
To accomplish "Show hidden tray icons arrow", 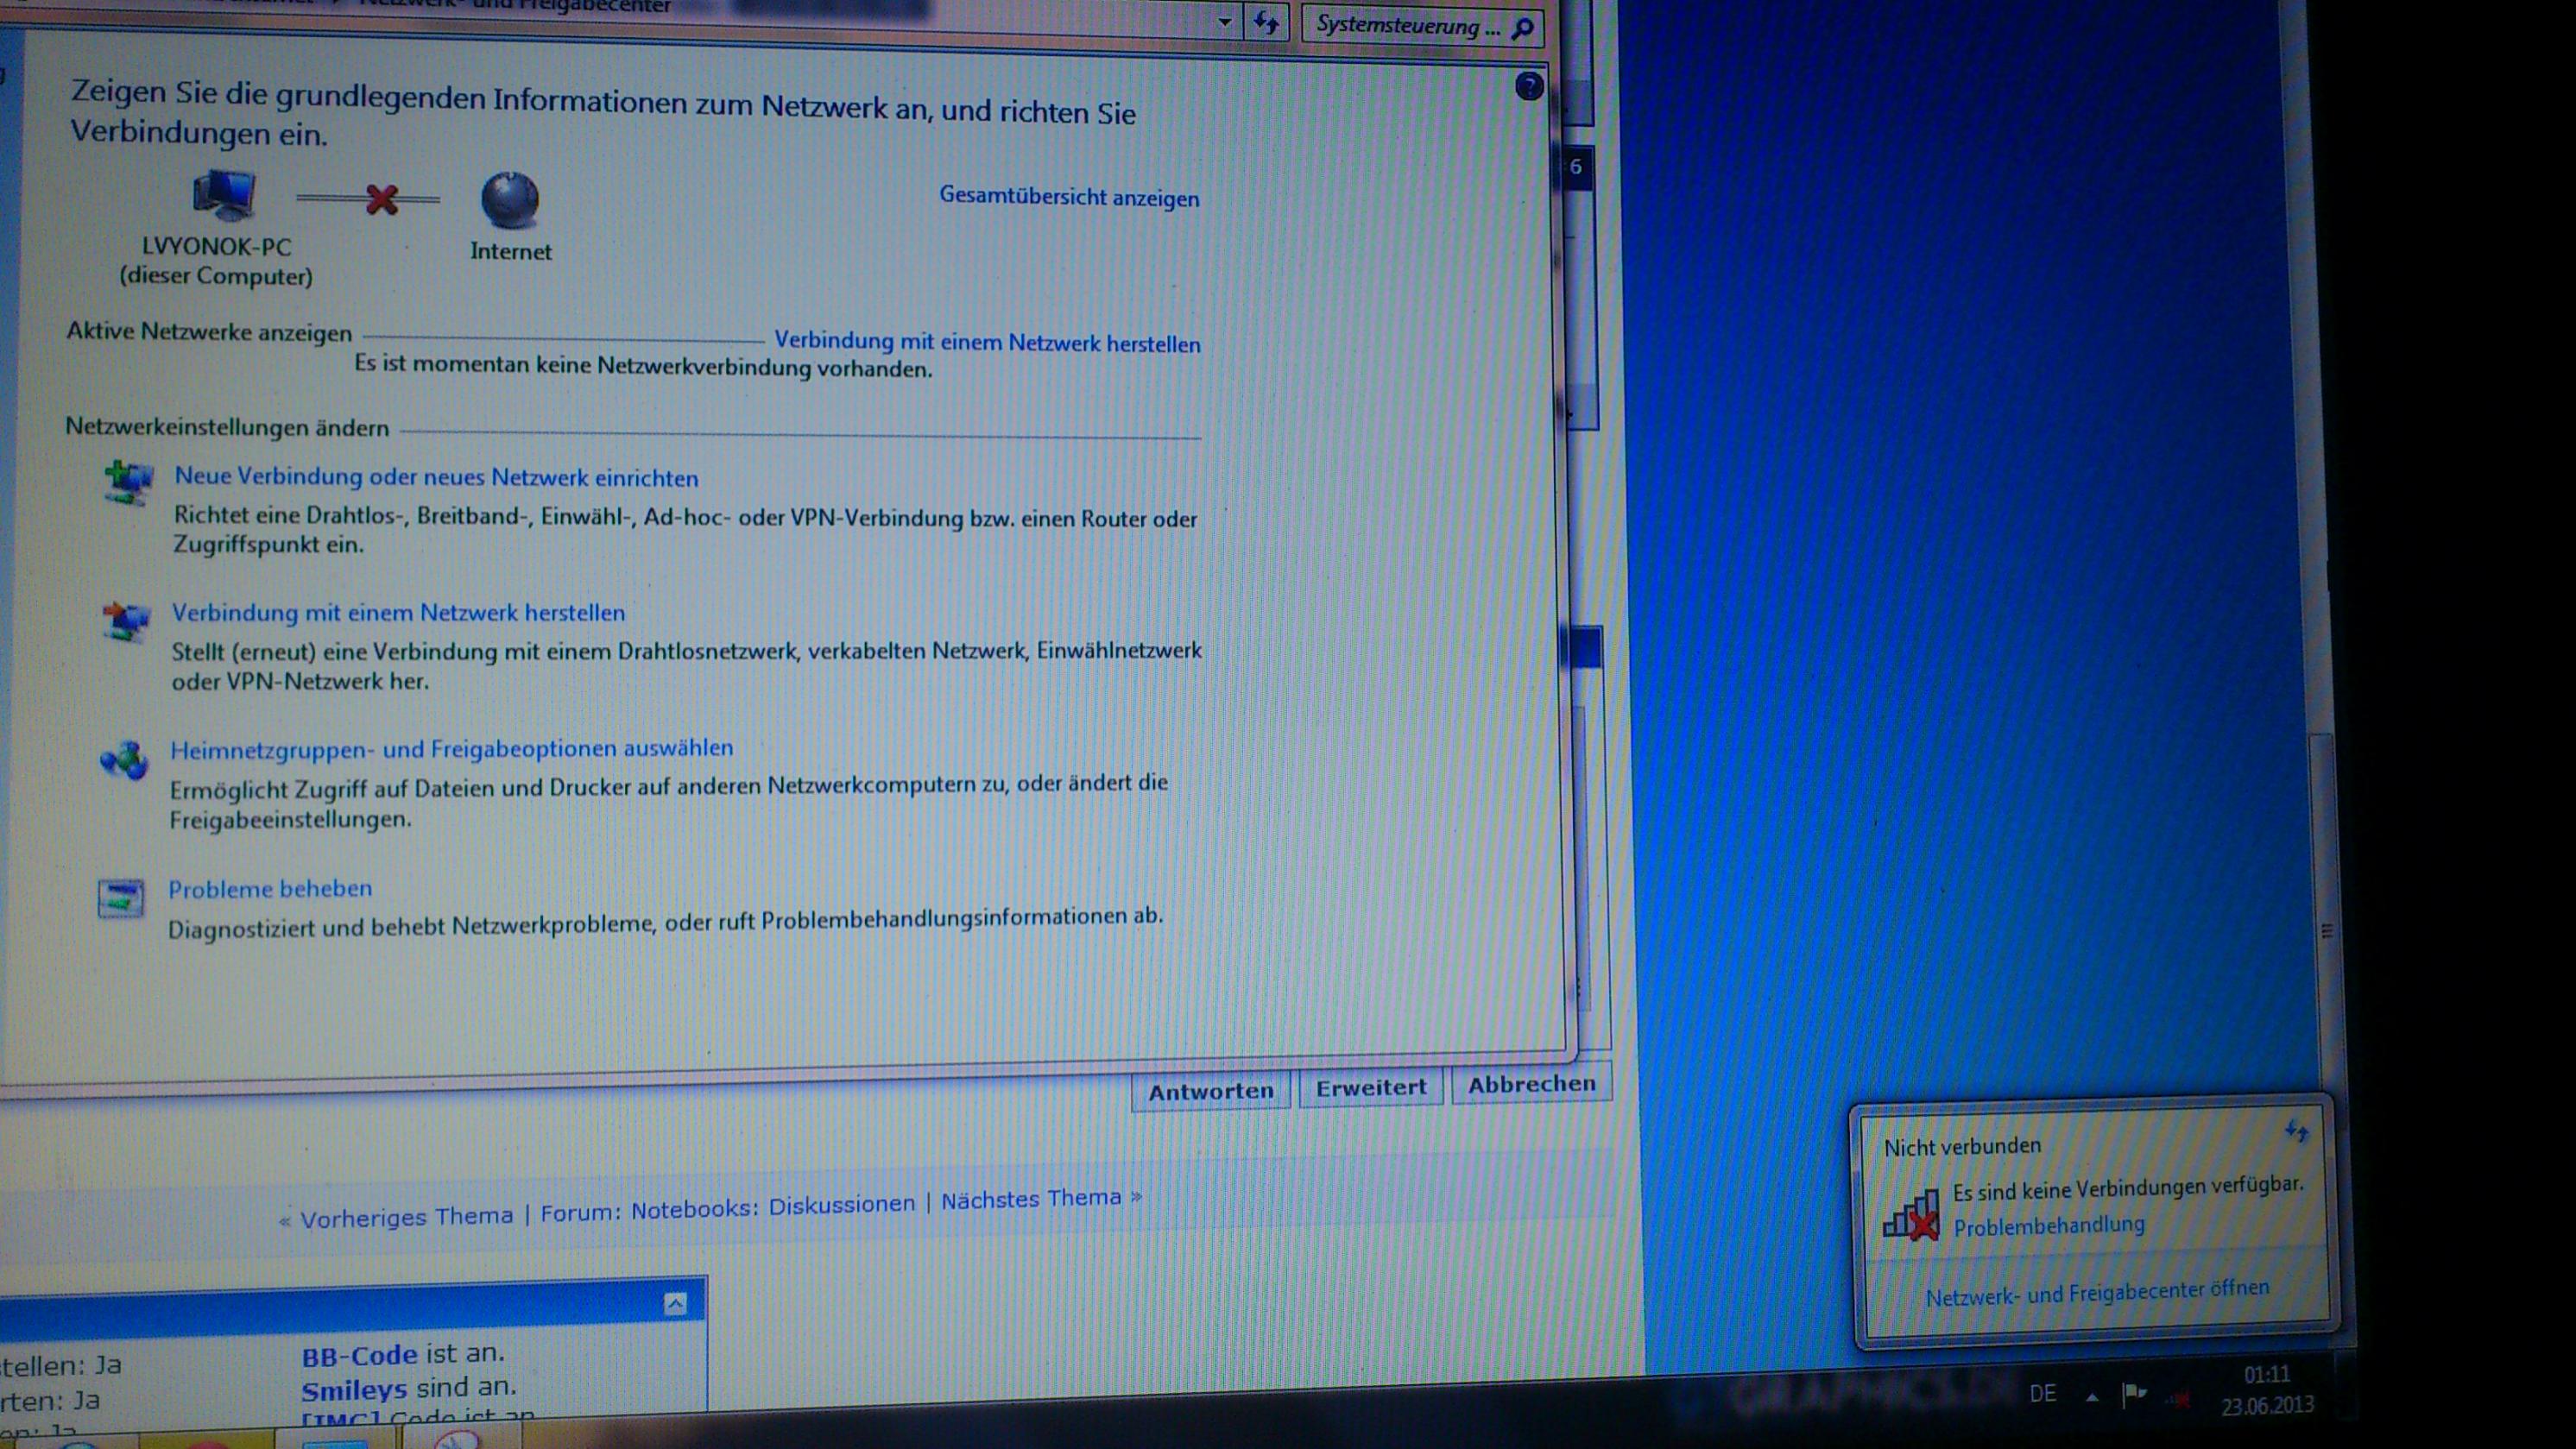I will click(x=2091, y=1397).
